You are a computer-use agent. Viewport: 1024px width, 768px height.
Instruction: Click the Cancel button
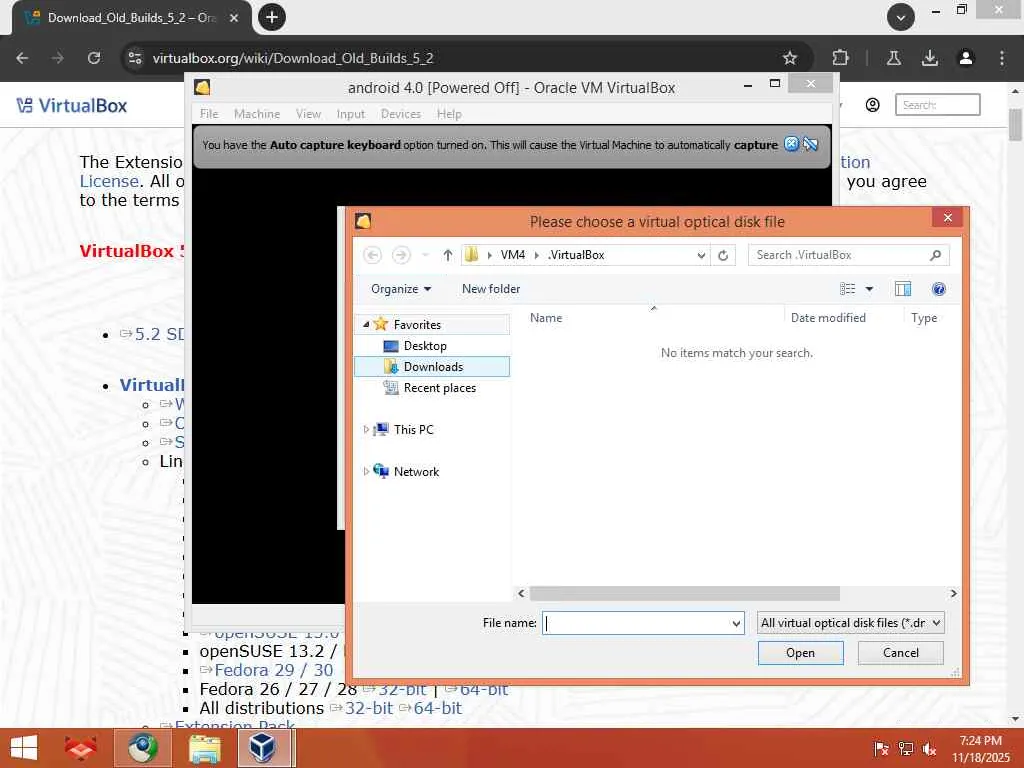(x=901, y=652)
